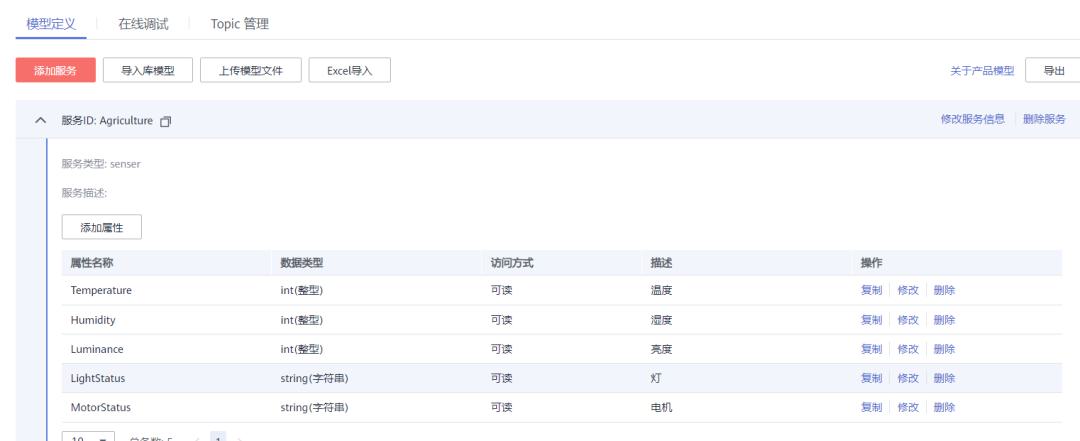Click the 操作 column header
Viewport: 1080px width, 441px height.
tap(871, 263)
